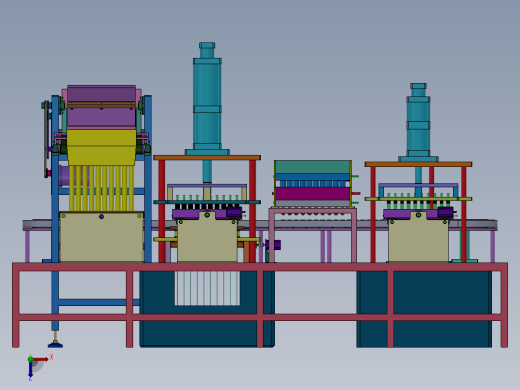The width and height of the screenshot is (520, 390).
Task: Select the yellow hopper body
Action: [101, 147]
